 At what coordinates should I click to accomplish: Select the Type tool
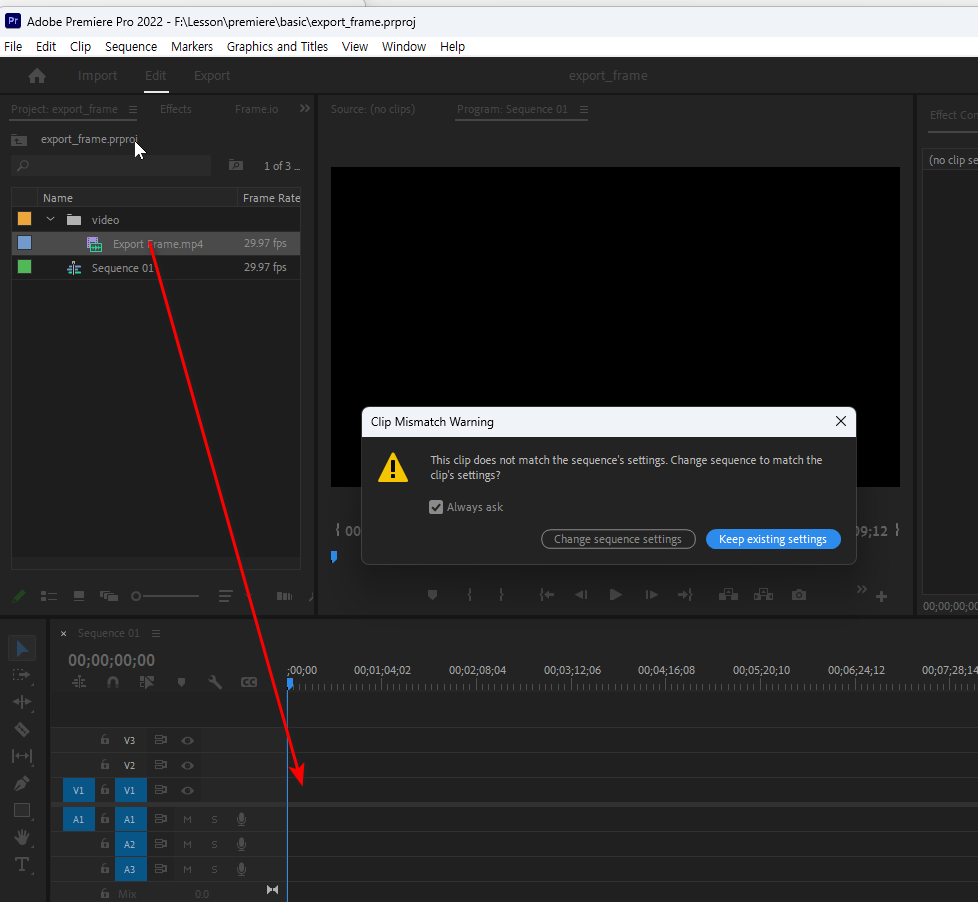(22, 864)
